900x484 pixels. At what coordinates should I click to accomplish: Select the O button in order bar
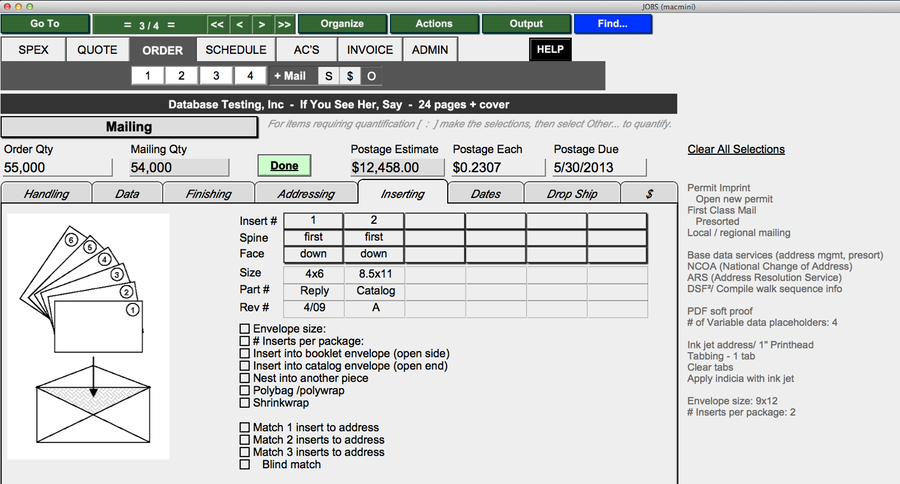pos(371,76)
